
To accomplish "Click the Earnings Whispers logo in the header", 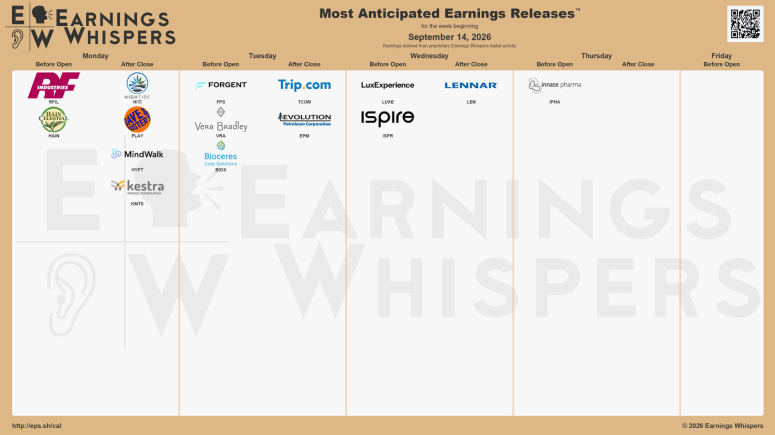I will pos(91,27).
